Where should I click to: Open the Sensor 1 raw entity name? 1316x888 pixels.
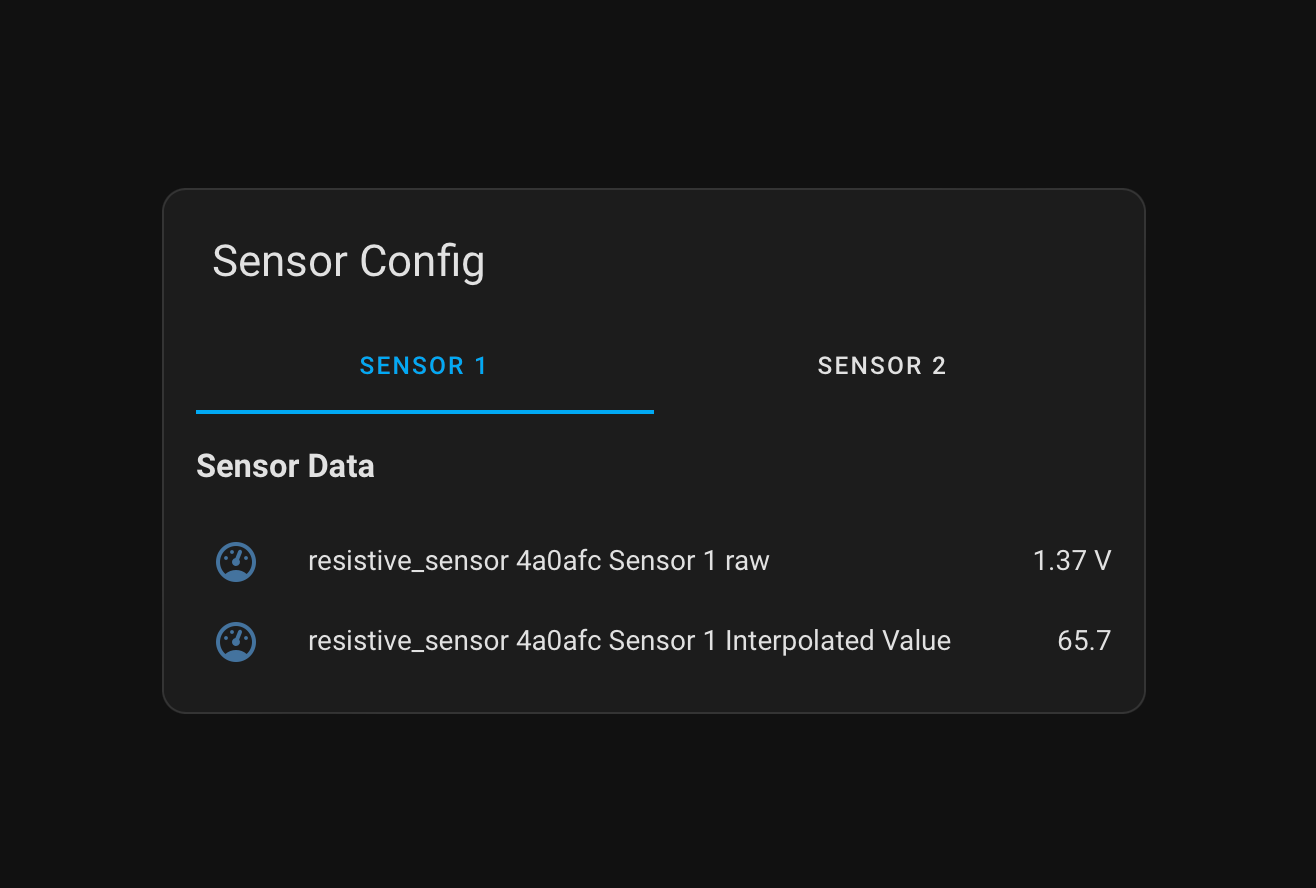tap(538, 561)
